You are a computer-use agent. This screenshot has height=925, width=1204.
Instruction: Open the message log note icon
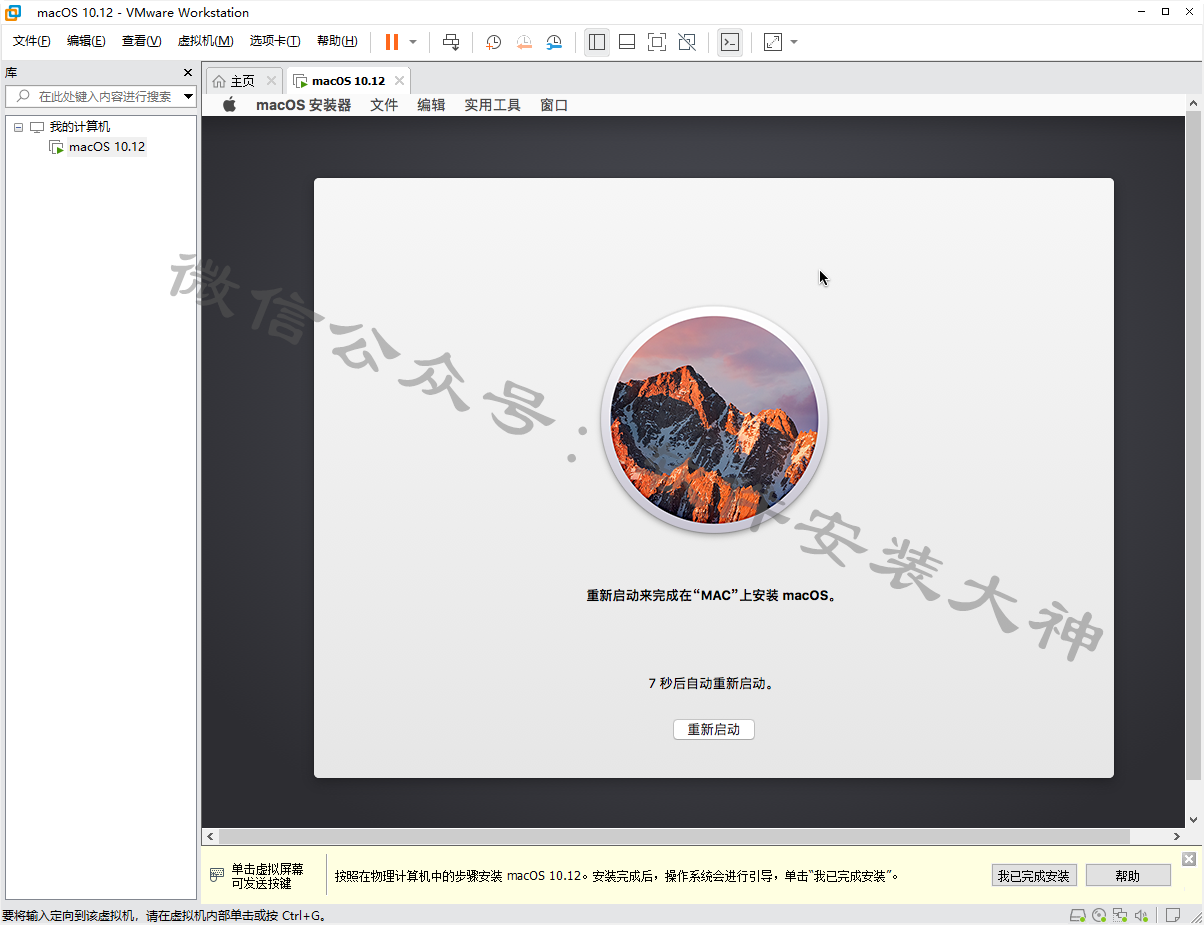1172,915
